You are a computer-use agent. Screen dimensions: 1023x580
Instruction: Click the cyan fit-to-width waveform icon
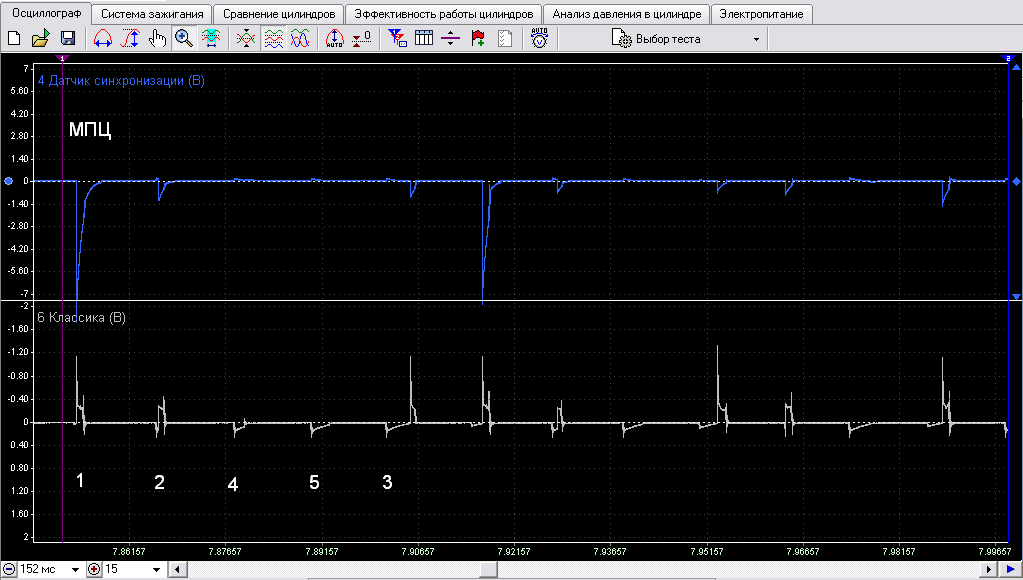211,38
